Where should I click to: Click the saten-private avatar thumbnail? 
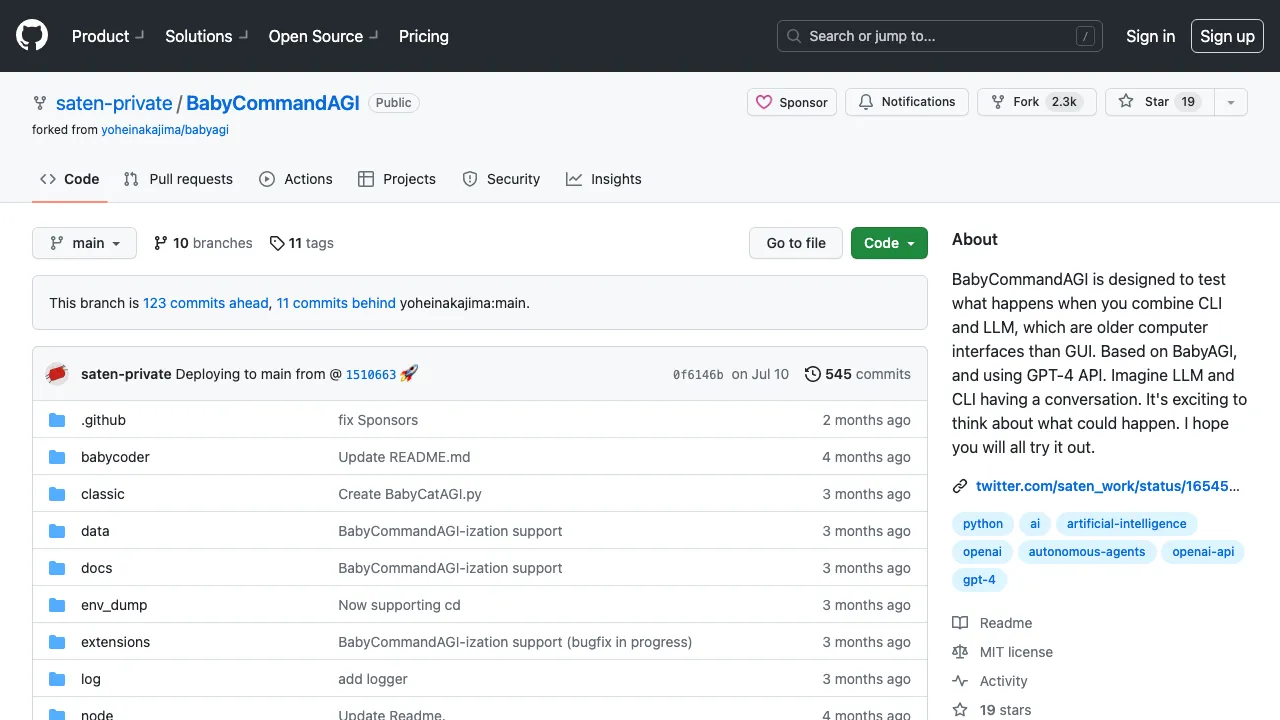[x=57, y=374]
